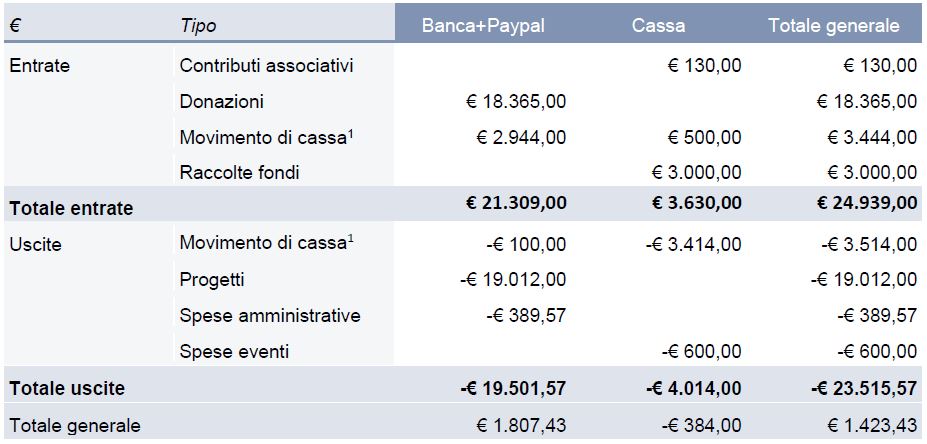This screenshot has width=927, height=444.
Task: Select the Progetti row label
Action: 212,279
